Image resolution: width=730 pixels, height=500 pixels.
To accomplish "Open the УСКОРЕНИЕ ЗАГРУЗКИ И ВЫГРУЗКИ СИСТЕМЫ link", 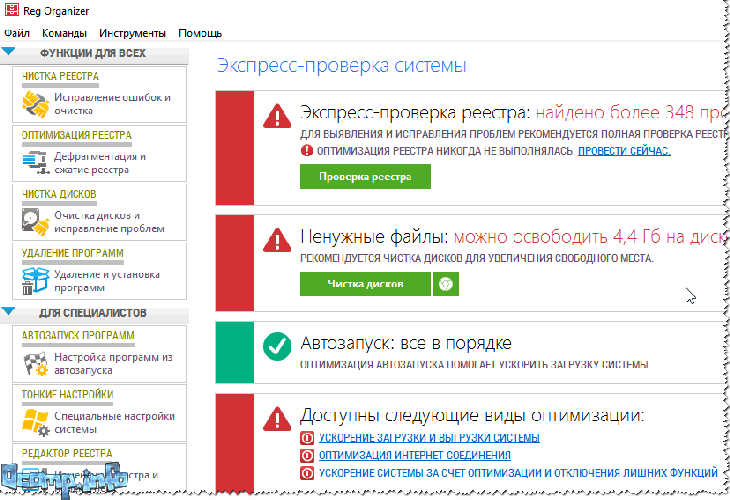I will click(x=429, y=438).
